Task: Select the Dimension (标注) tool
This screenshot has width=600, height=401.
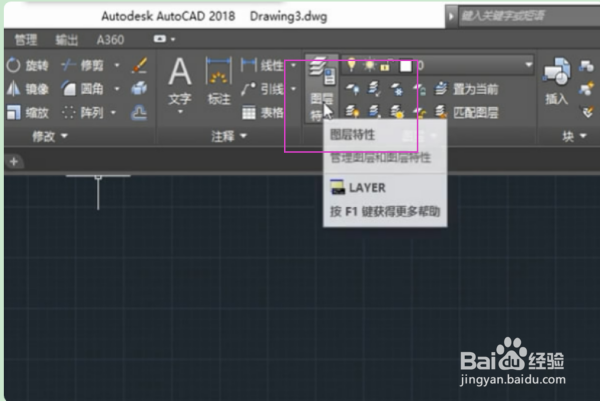Action: (218, 82)
